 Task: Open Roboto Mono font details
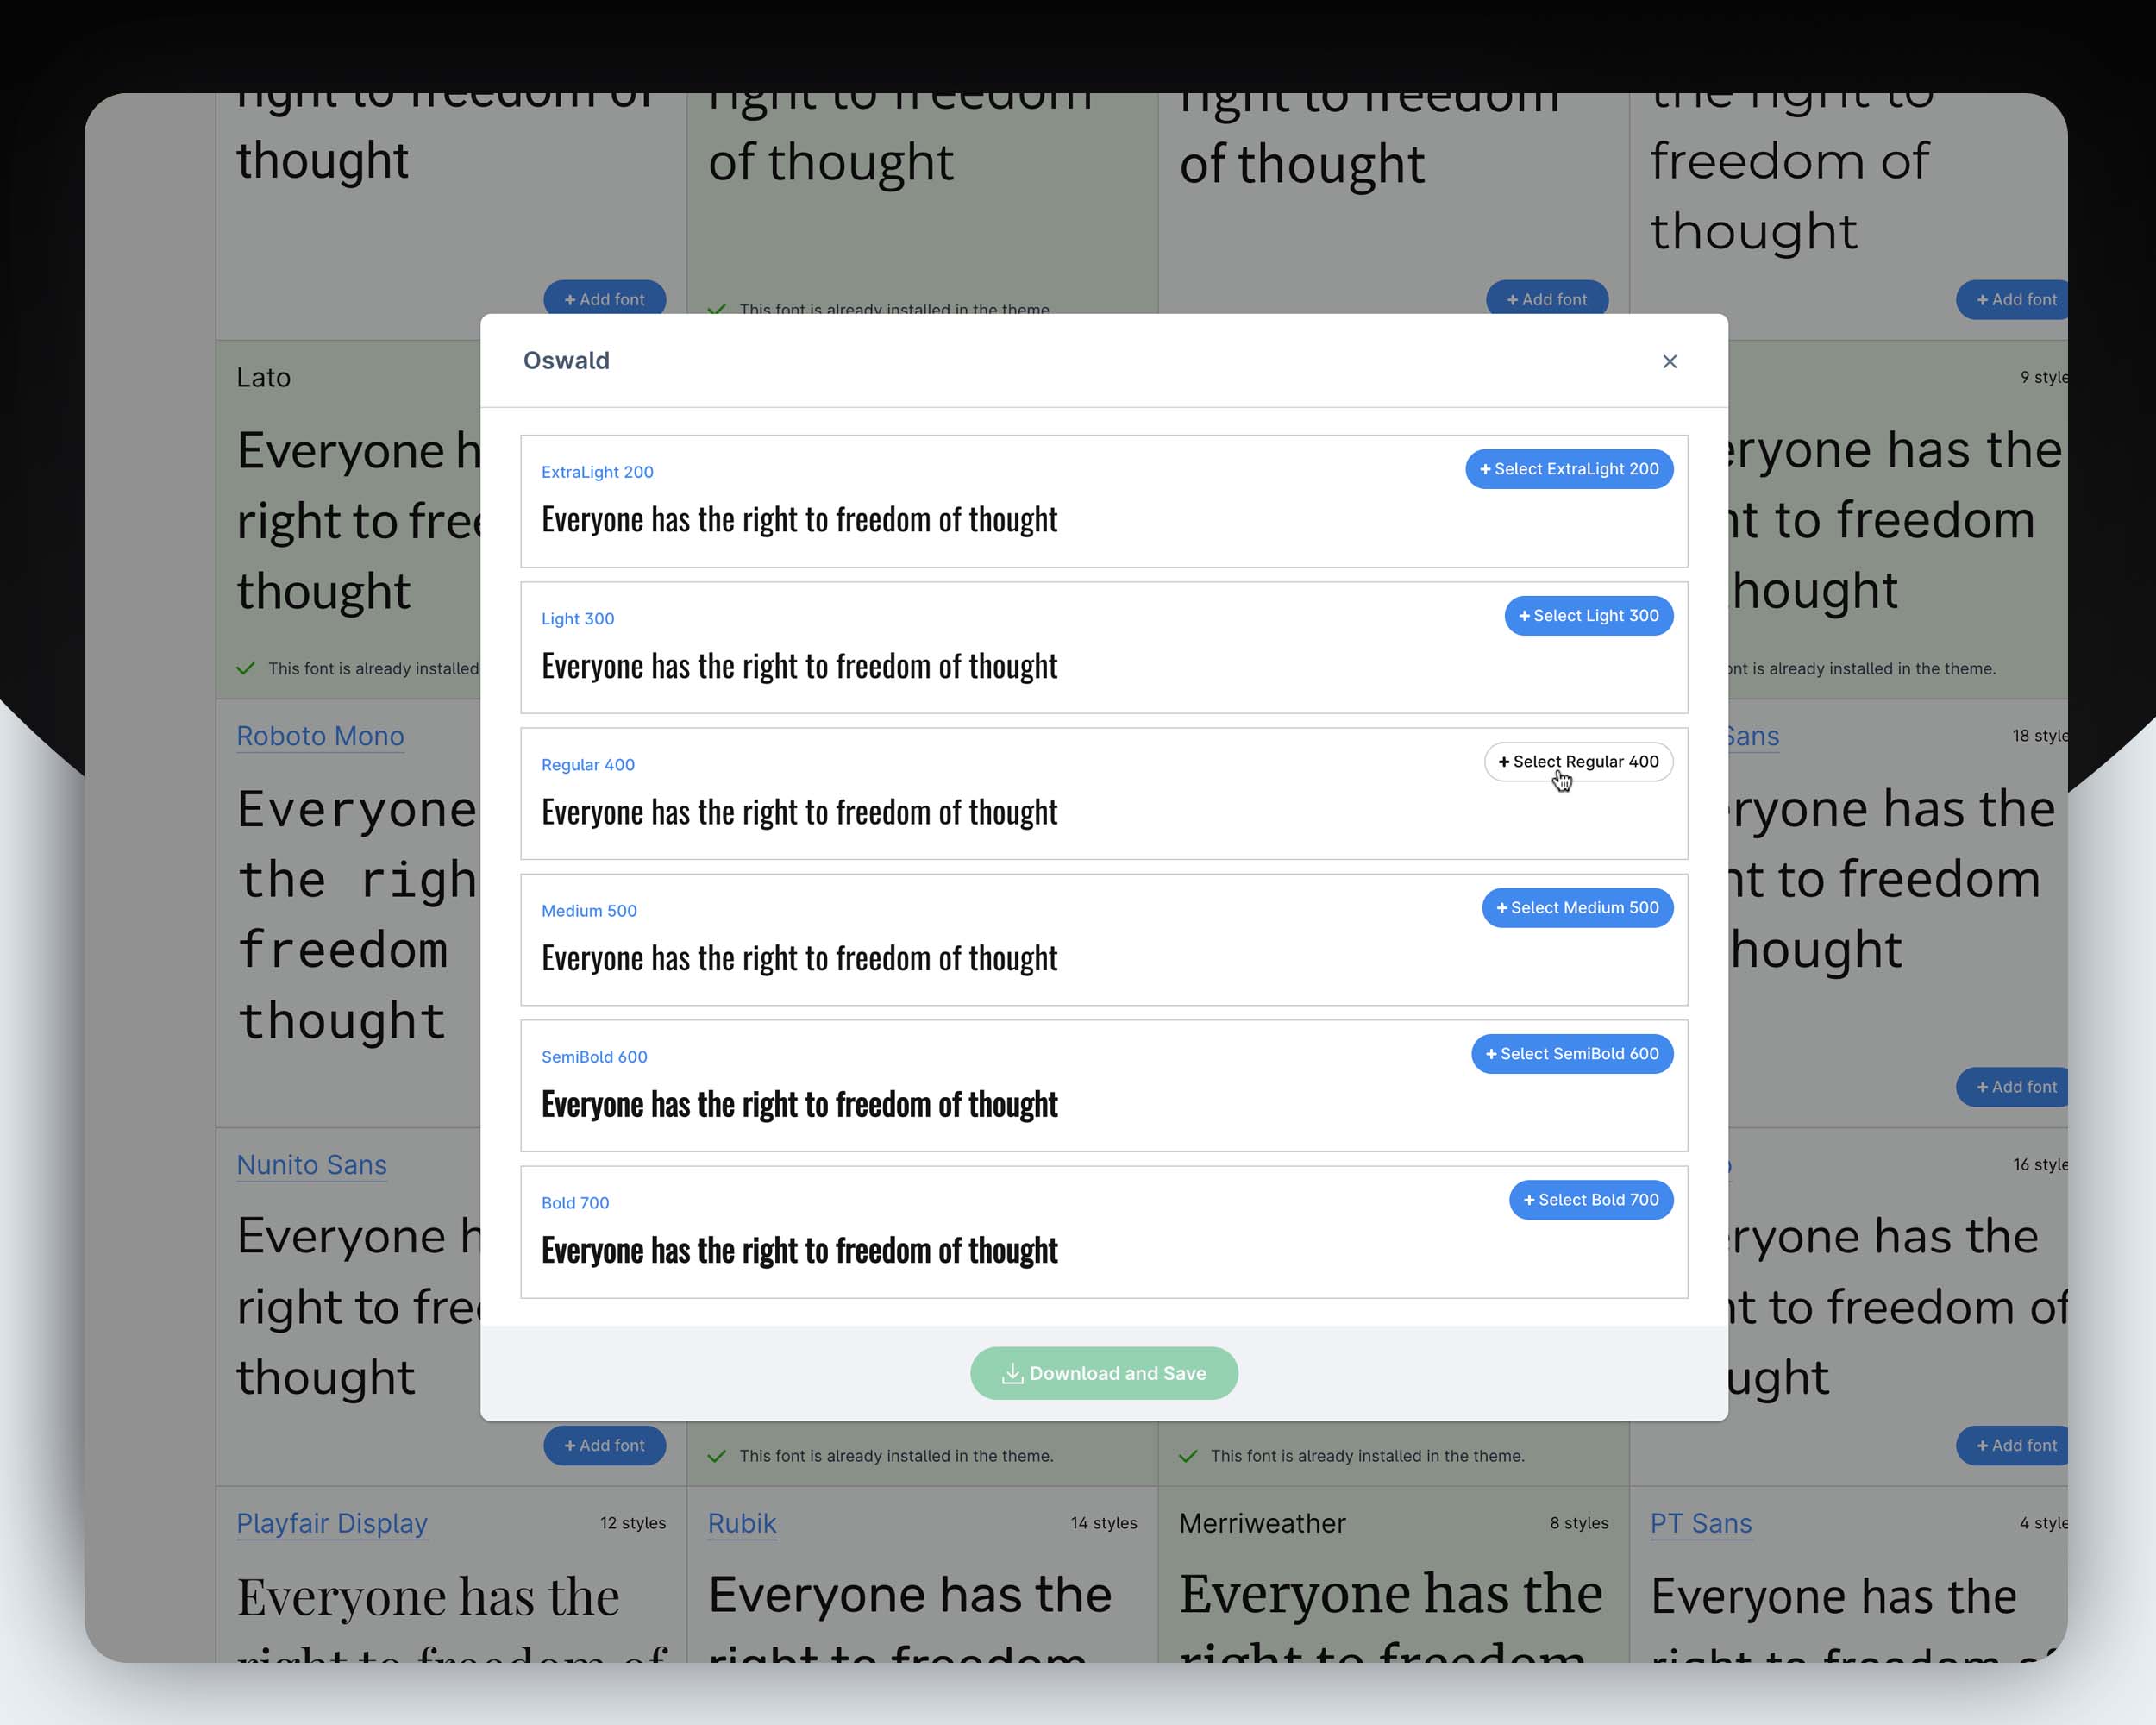click(322, 736)
